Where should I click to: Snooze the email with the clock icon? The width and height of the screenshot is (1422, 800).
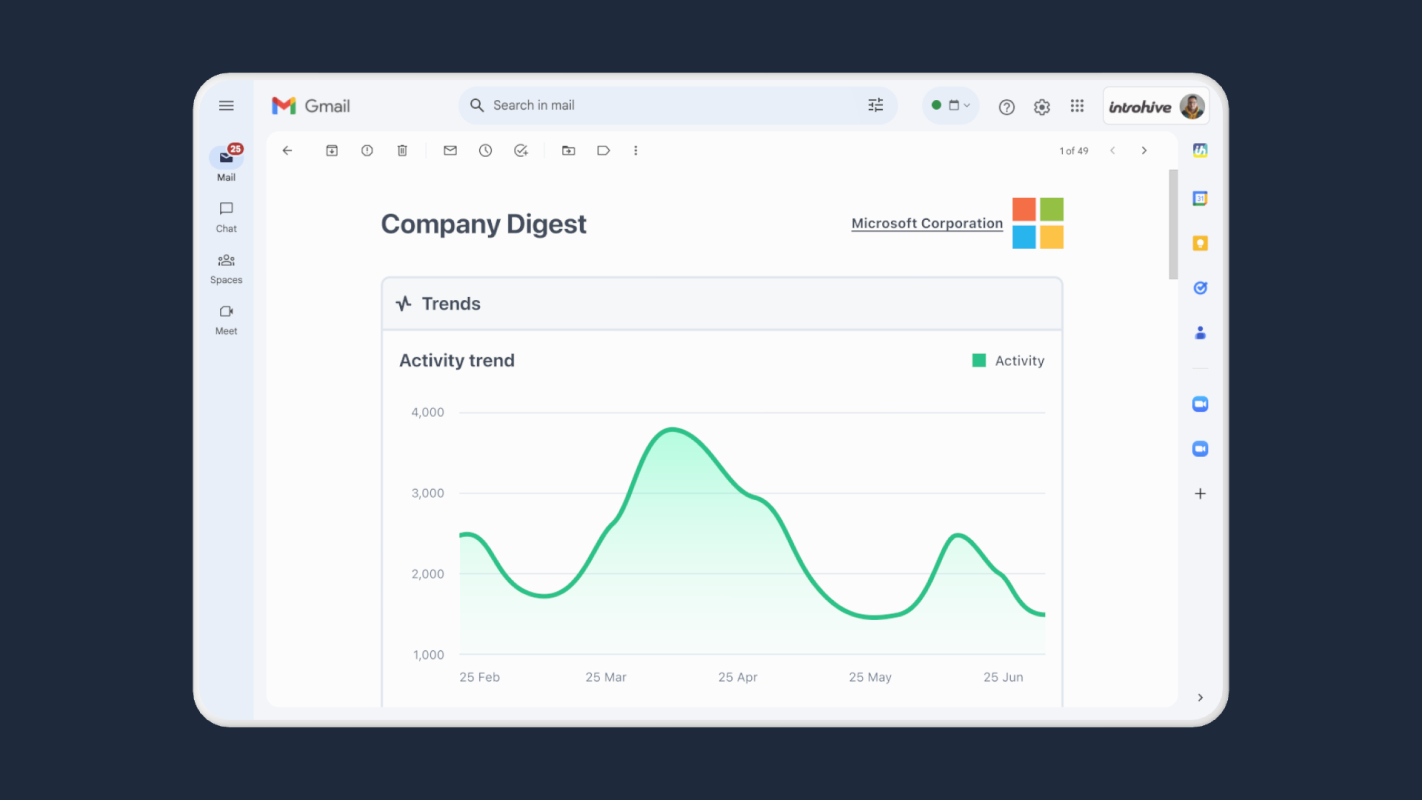click(x=485, y=151)
